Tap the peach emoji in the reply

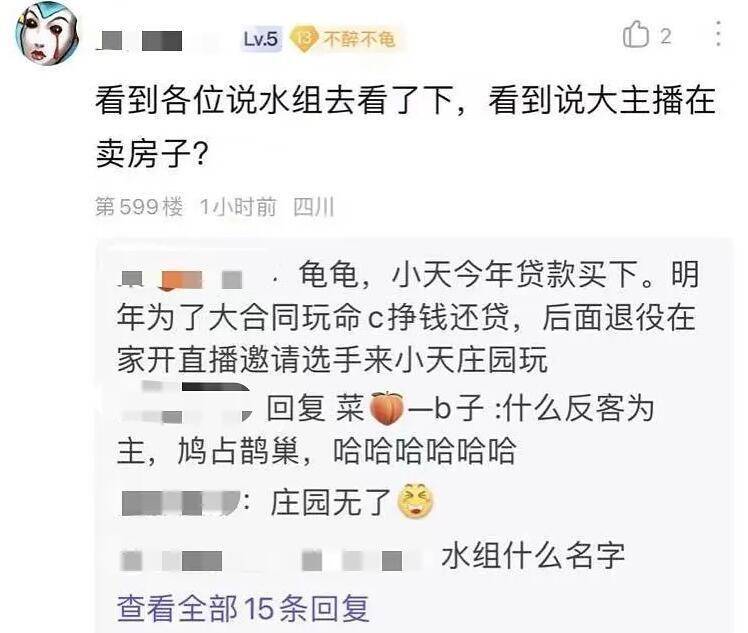387,408
